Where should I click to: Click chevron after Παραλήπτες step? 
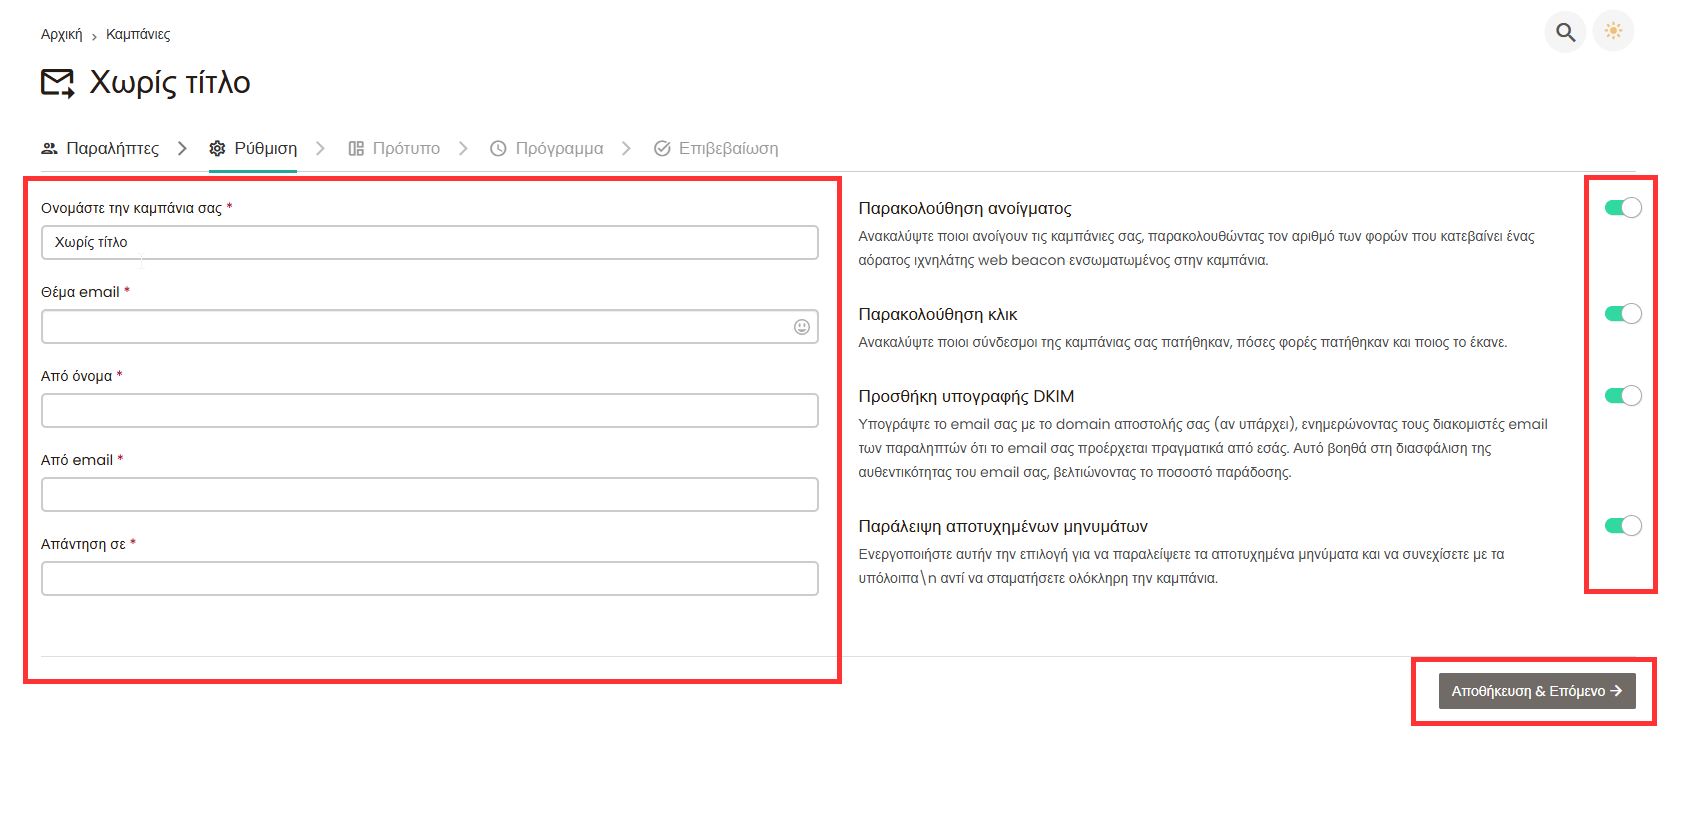click(182, 148)
